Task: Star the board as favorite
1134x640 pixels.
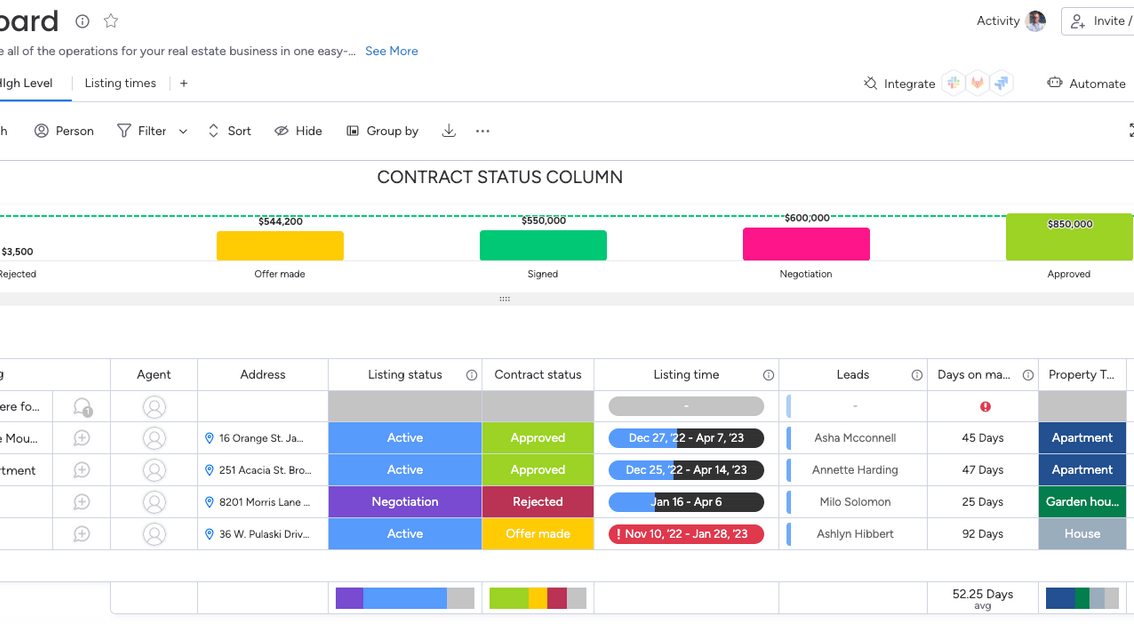Action: [x=111, y=21]
